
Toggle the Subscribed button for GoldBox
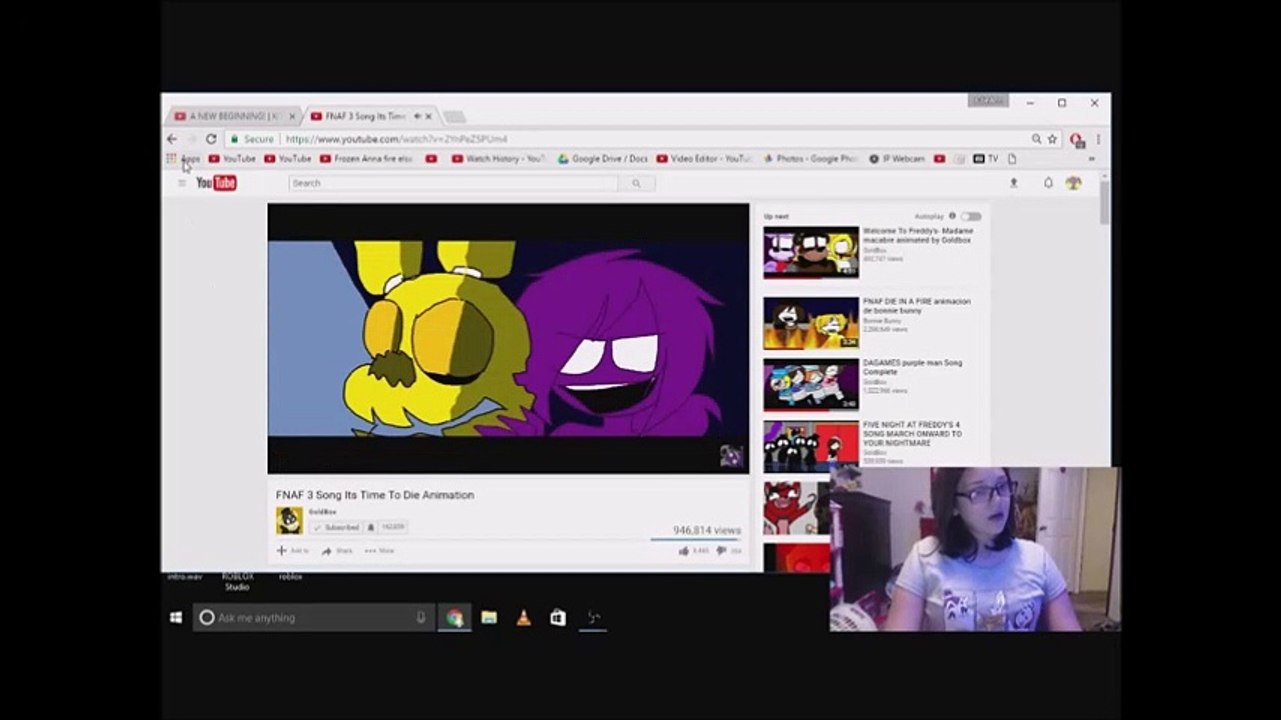point(336,527)
